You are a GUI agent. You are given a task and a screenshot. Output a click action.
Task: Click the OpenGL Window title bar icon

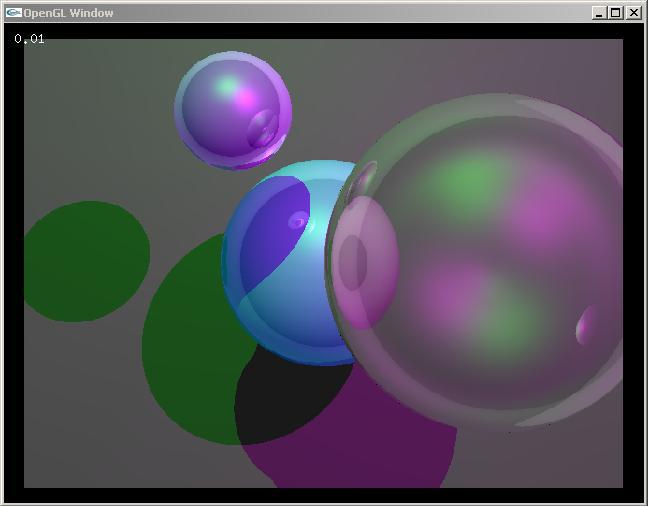coord(13,13)
